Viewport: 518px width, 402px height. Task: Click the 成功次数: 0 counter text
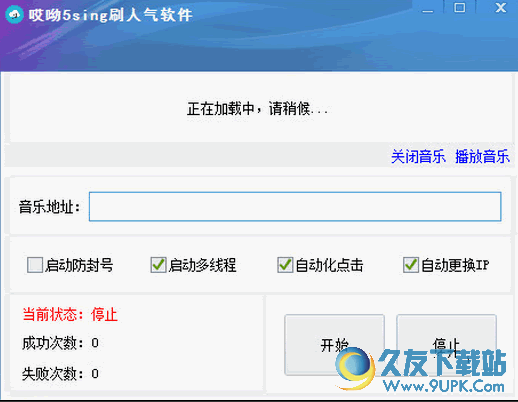(60, 343)
